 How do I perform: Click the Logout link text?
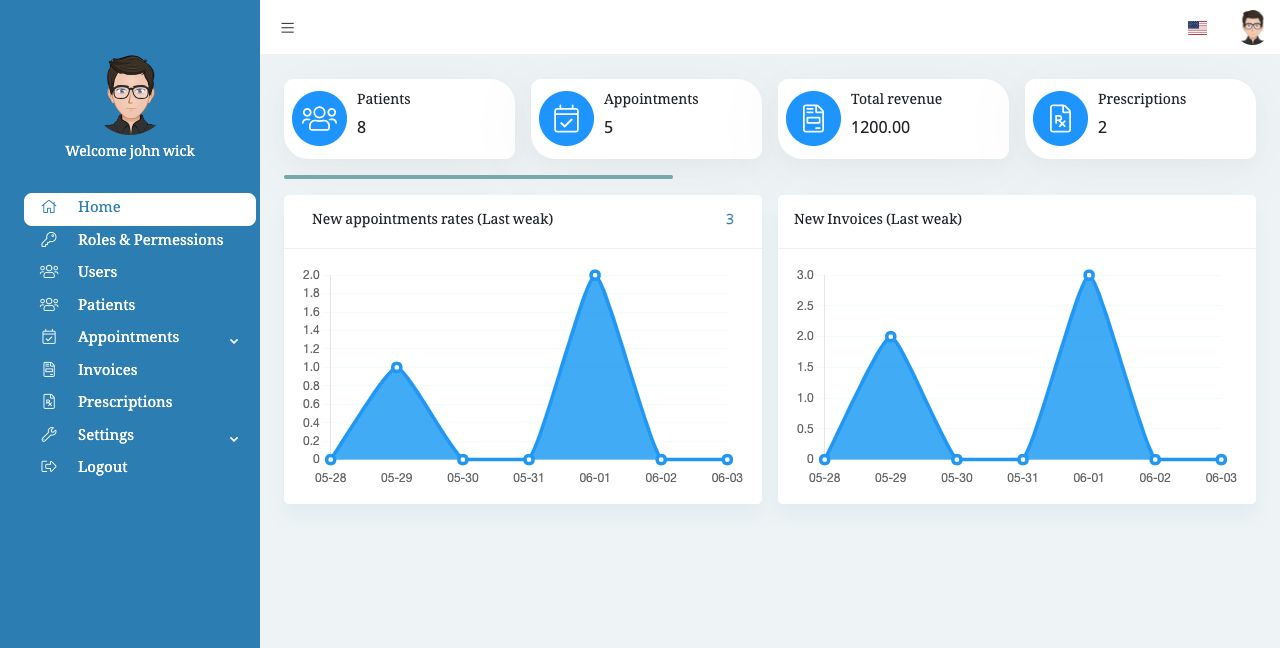point(103,467)
